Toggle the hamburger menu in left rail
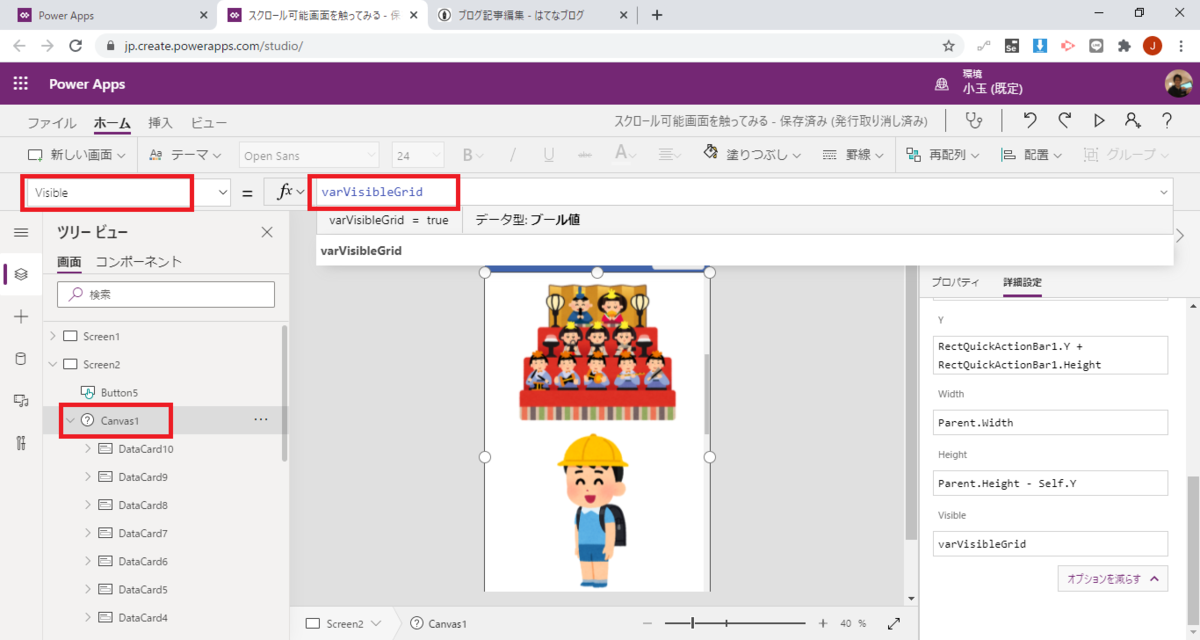1200x640 pixels. (x=21, y=232)
